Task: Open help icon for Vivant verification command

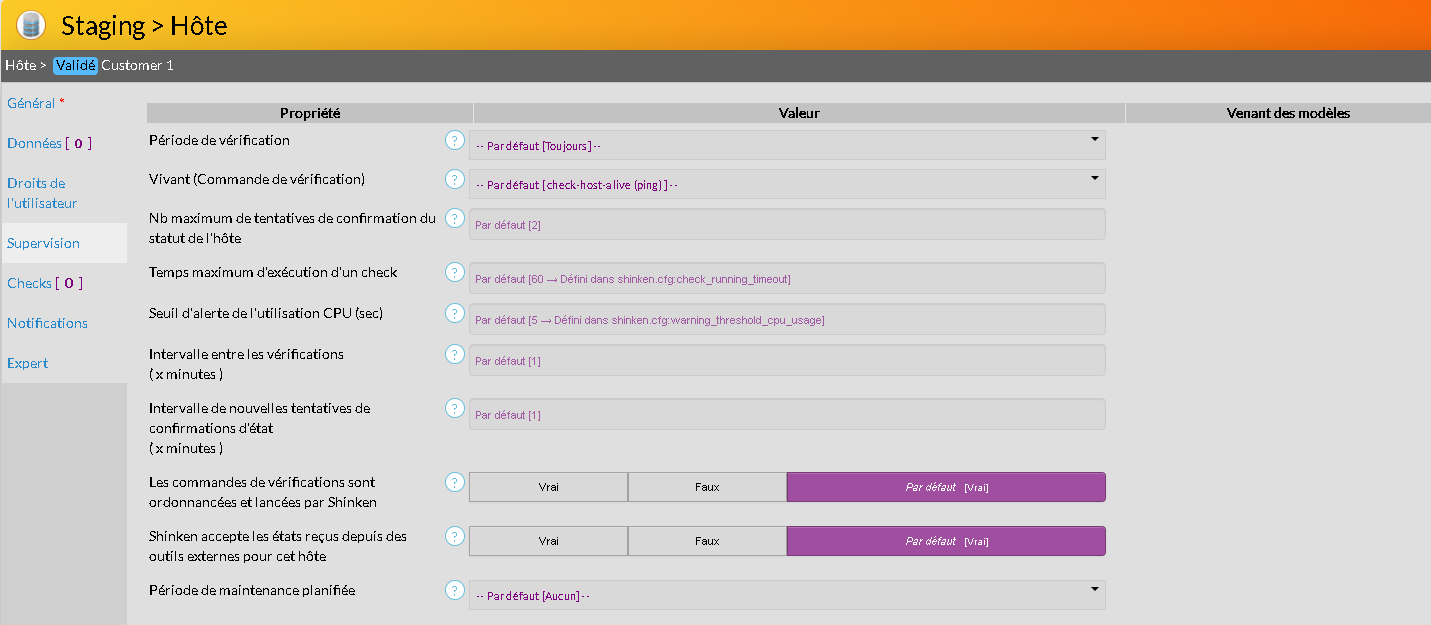Action: click(x=455, y=180)
